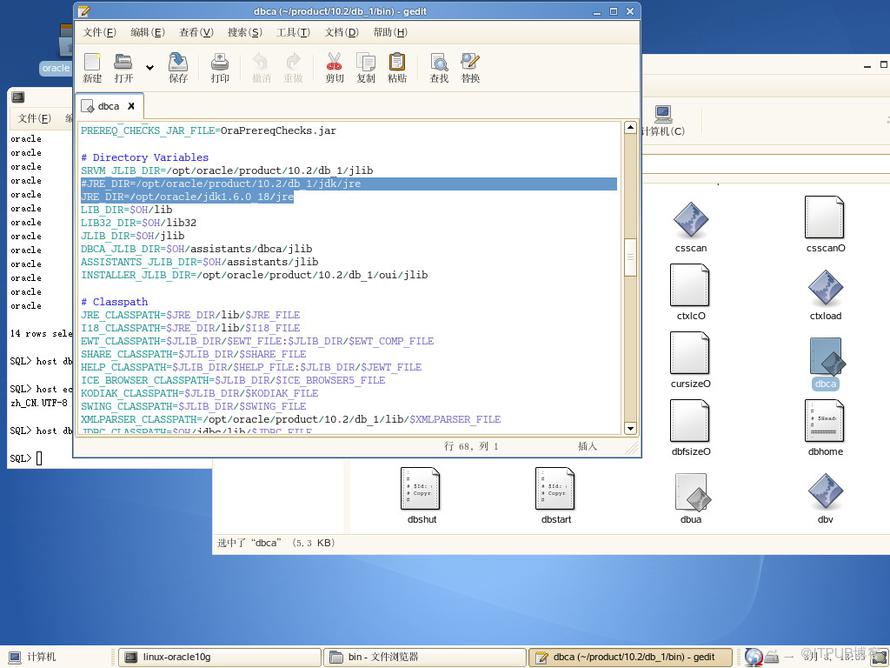Click the SQL> prompt line in terminal

pyautogui.click(x=26, y=458)
